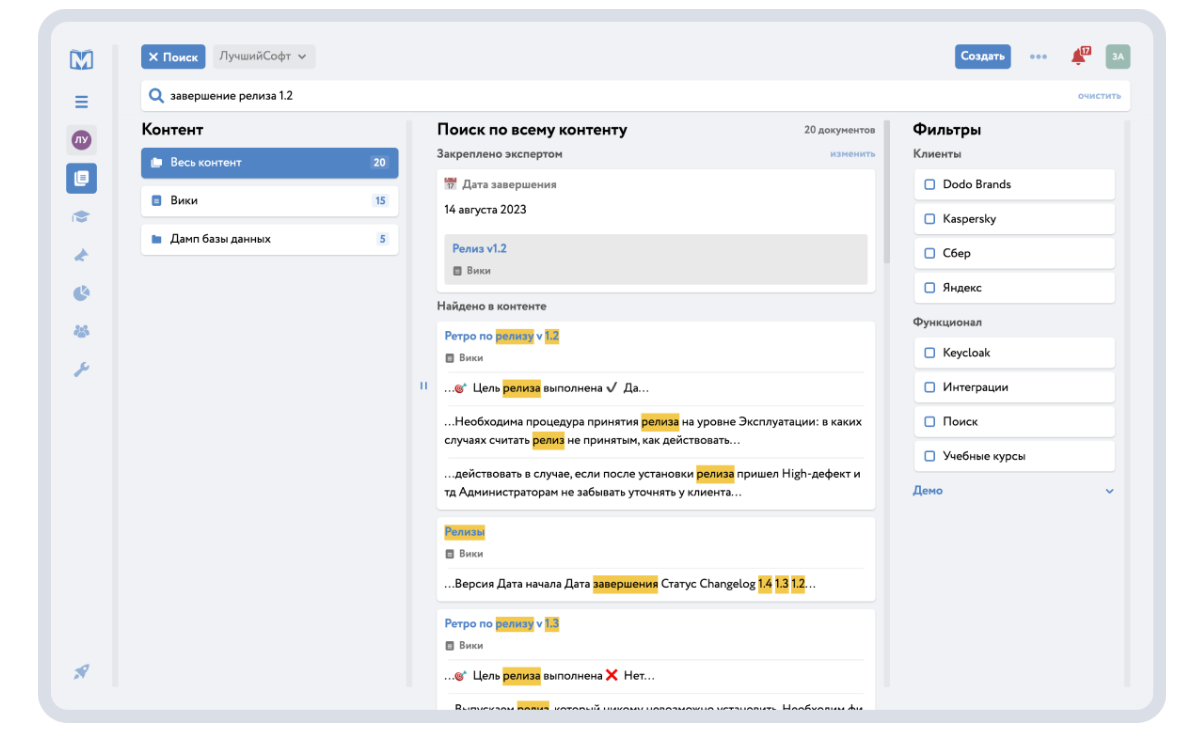The height and width of the screenshot is (730, 1197).
Task: Open the pie chart analytics icon
Action: 81,293
